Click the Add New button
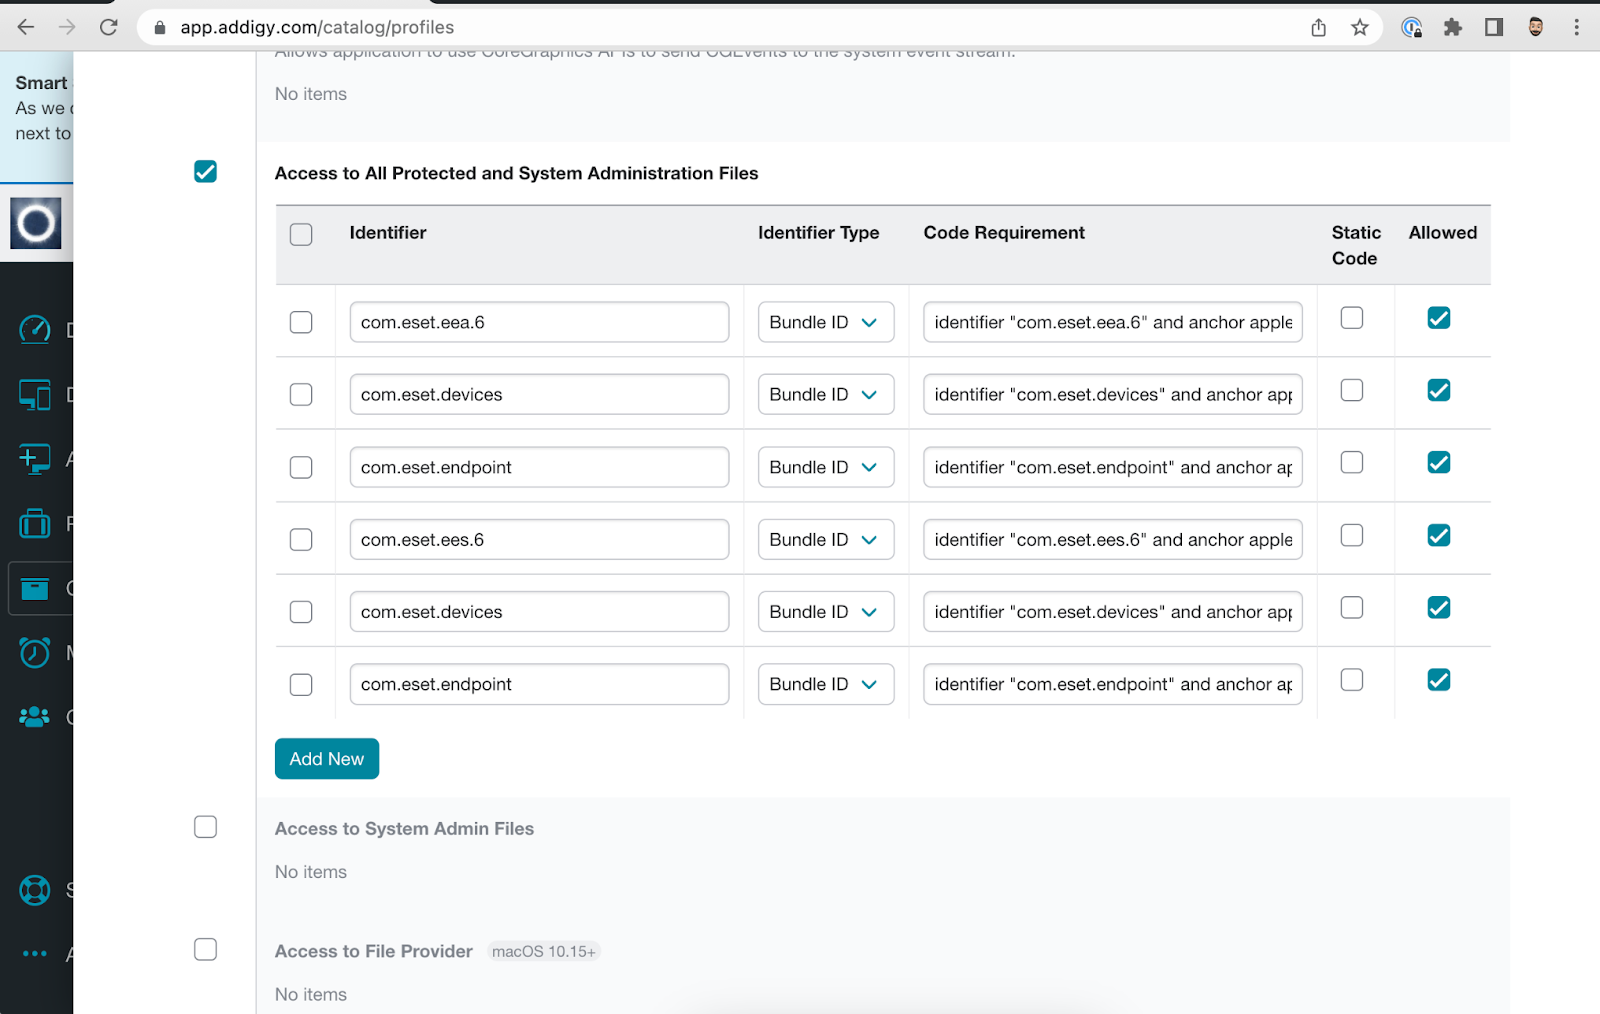Screen dimensions: 1600x1014 (326, 758)
